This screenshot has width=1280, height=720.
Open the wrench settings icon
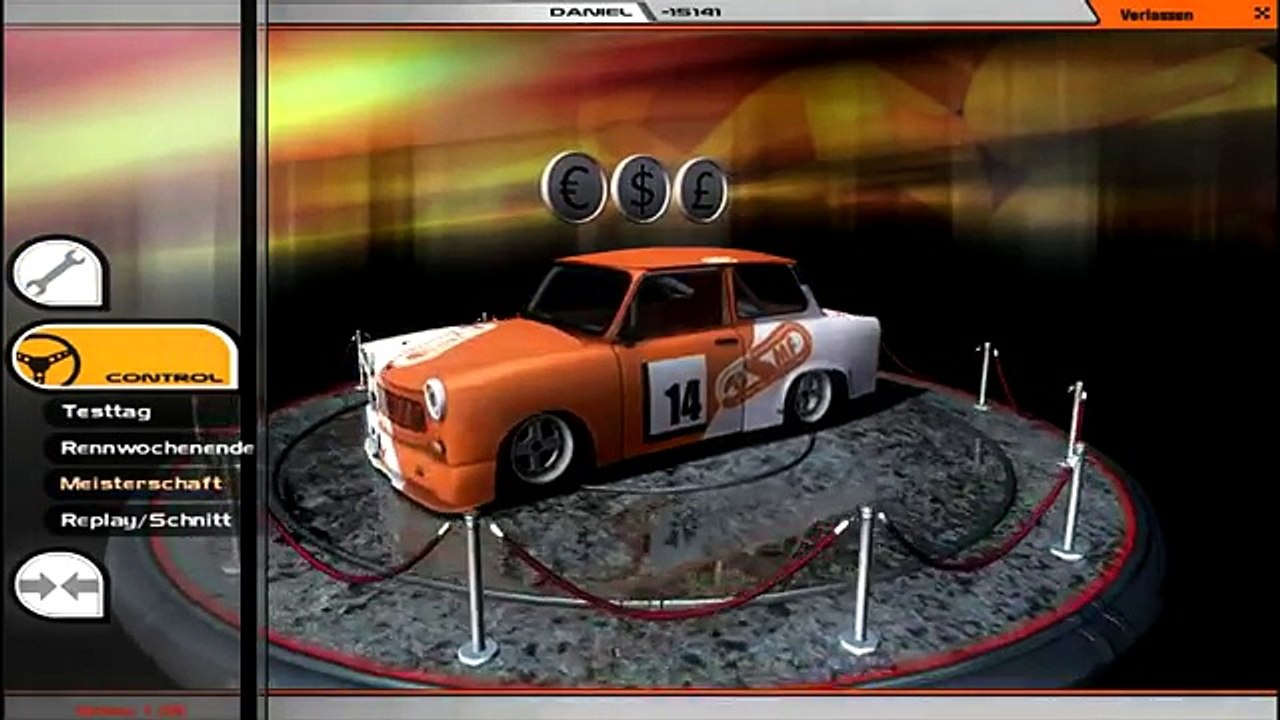coord(58,273)
